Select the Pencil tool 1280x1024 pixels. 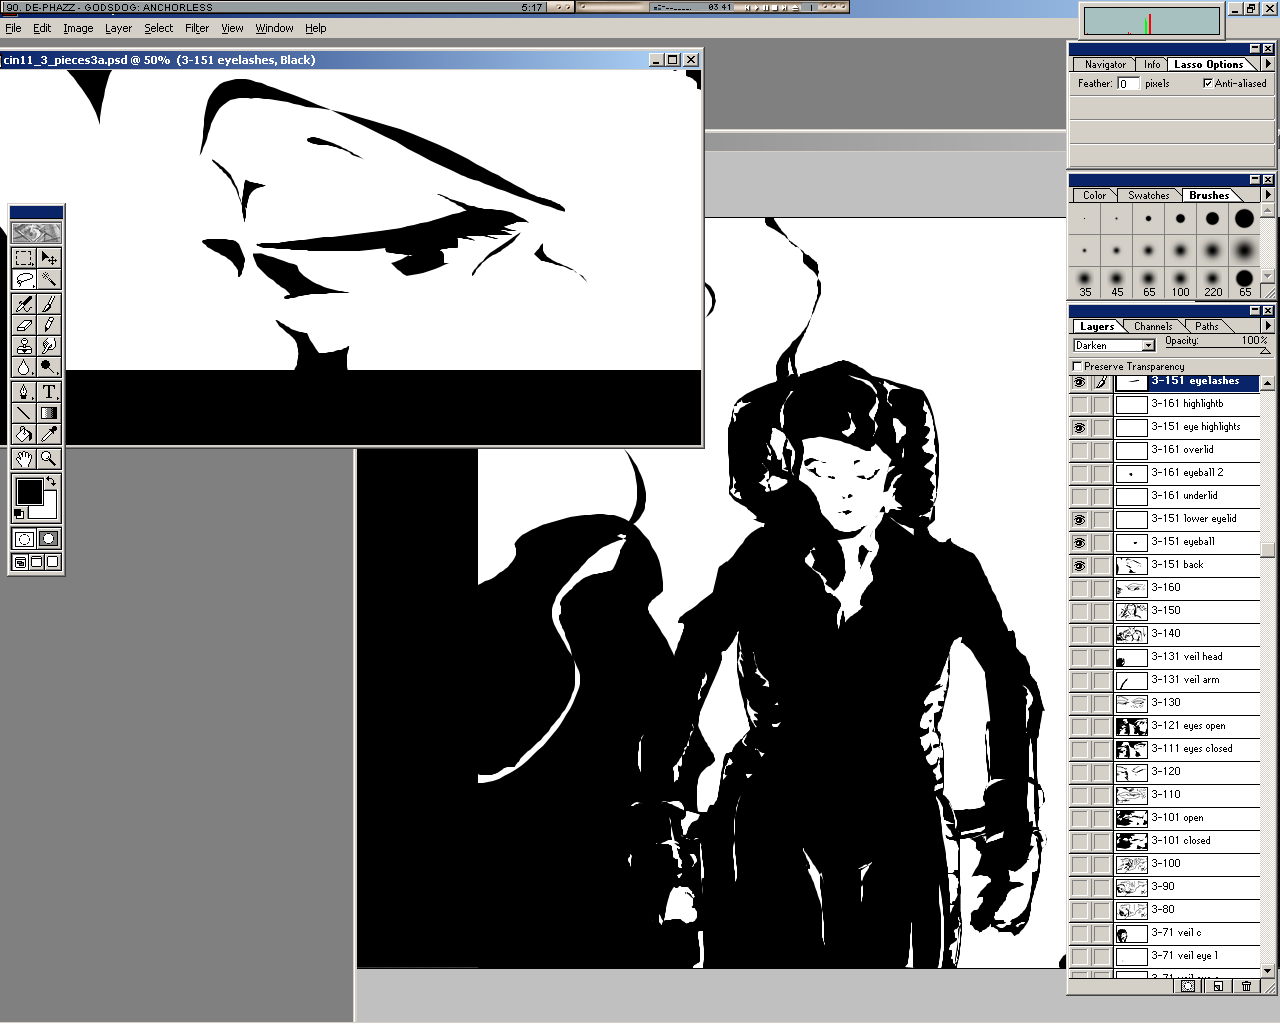click(49, 325)
